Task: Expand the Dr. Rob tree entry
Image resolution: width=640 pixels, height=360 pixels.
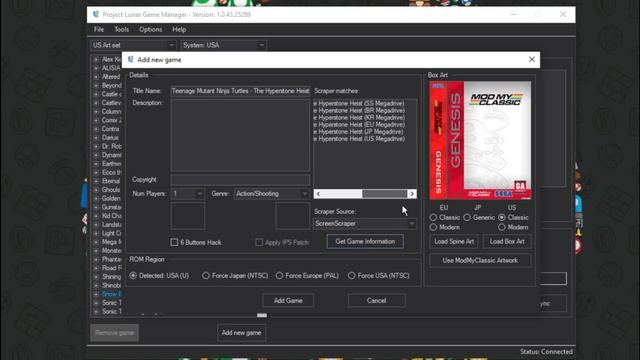Action: (x=96, y=146)
